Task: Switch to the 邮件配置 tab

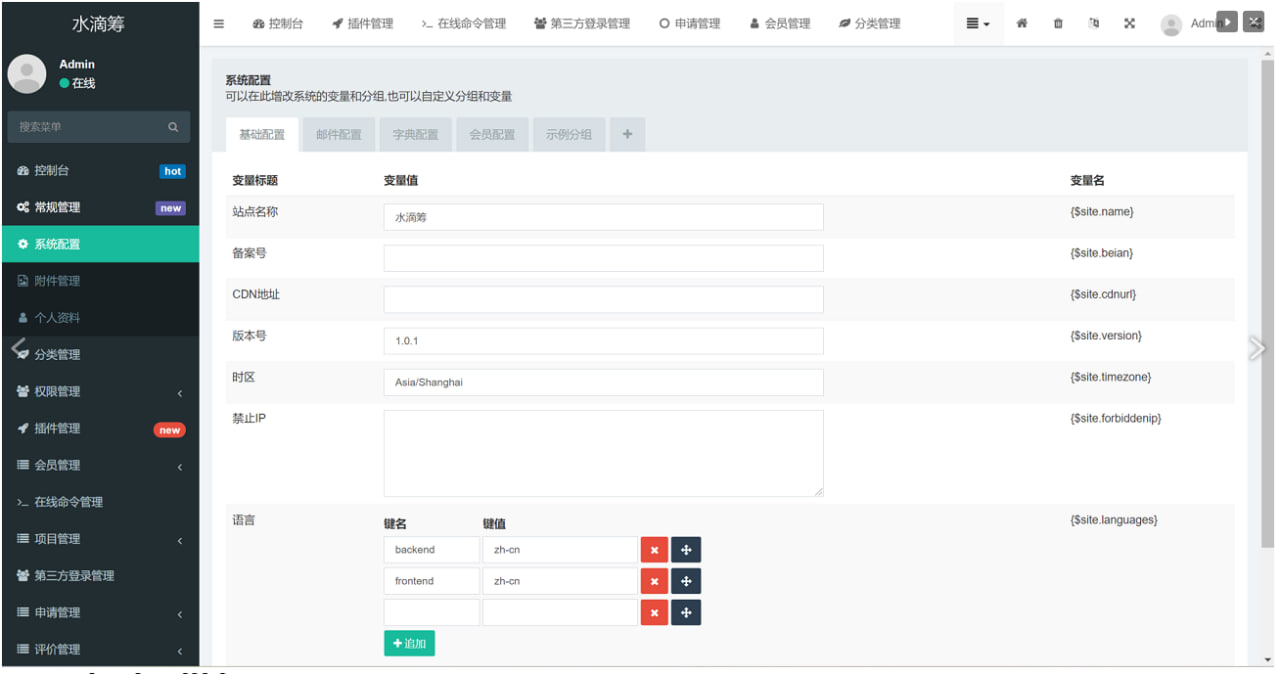Action: (338, 134)
